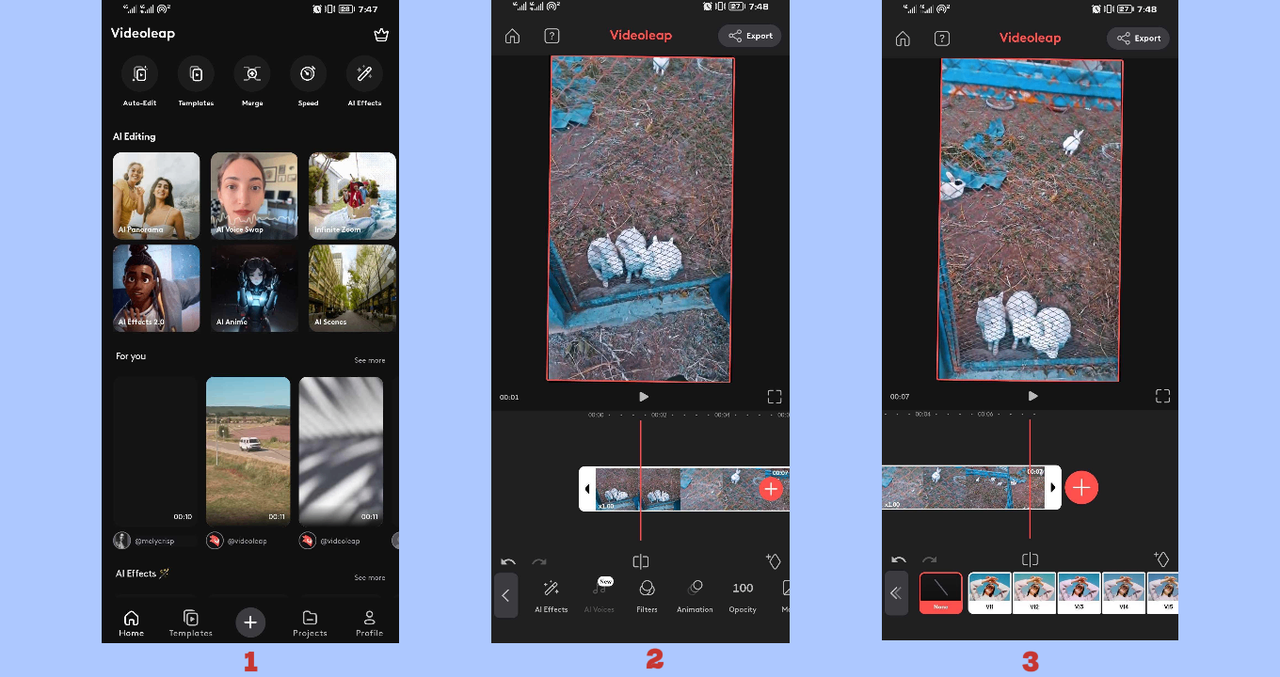Select the rabbit video clip in the timeline

click(692, 489)
